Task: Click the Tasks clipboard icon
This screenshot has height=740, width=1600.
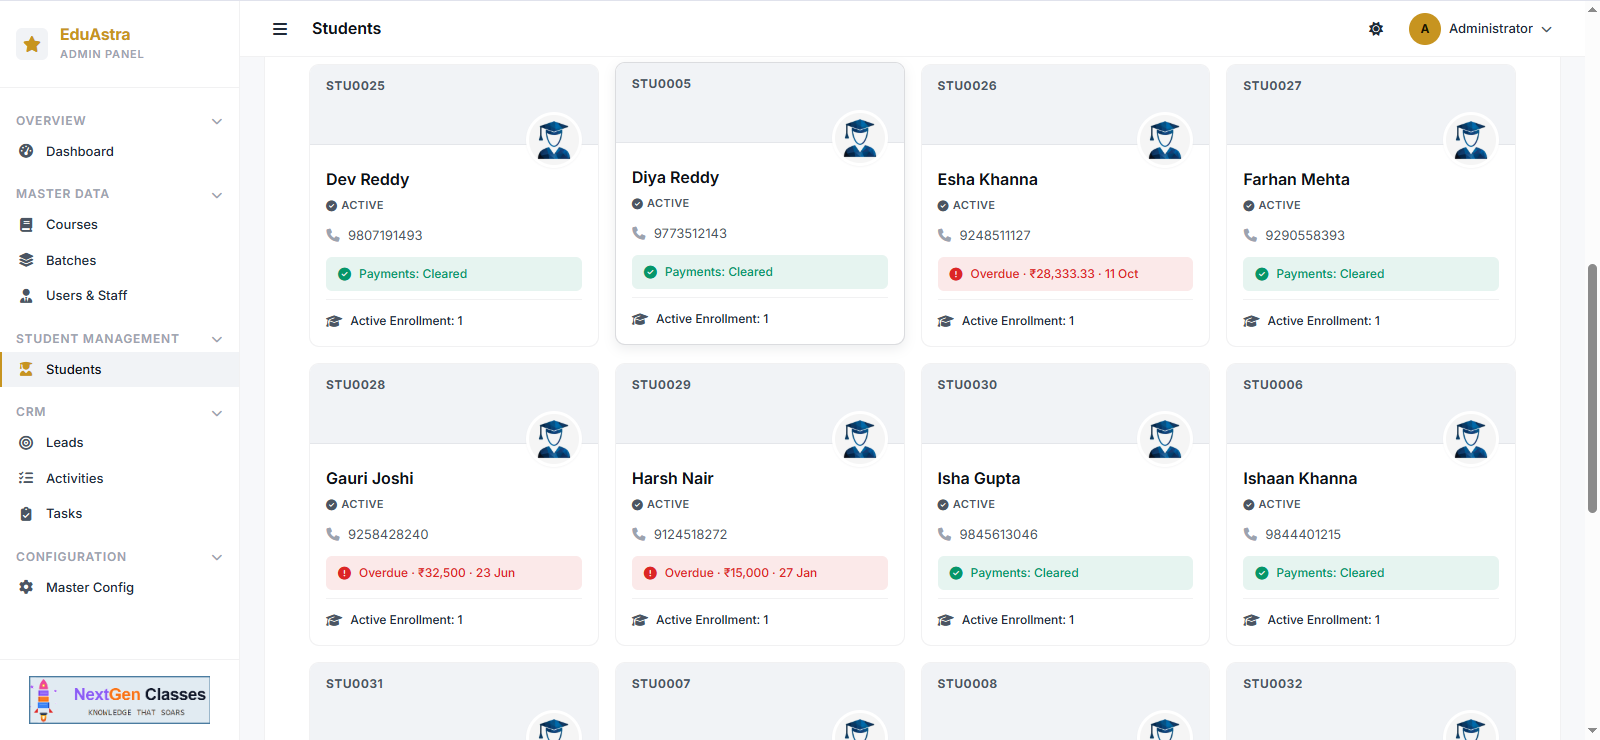Action: point(26,514)
